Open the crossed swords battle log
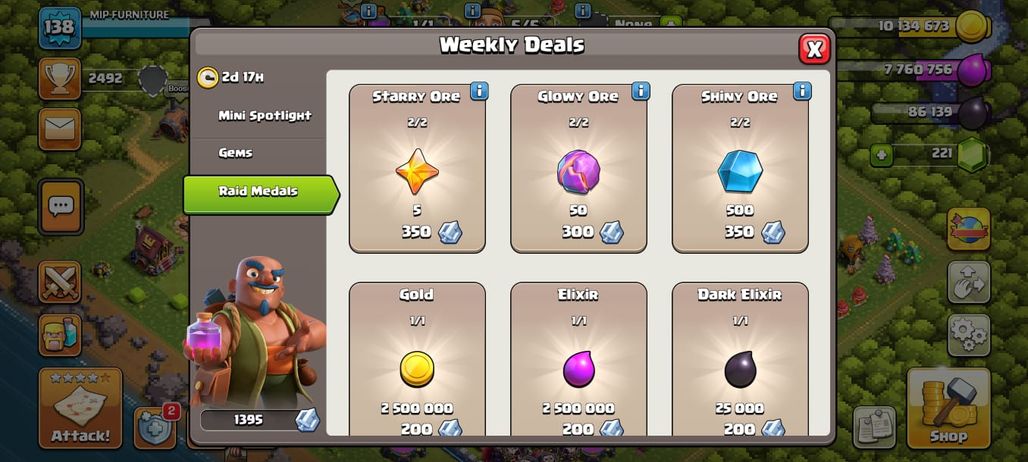Image resolution: width=1028 pixels, height=462 pixels. pos(60,282)
